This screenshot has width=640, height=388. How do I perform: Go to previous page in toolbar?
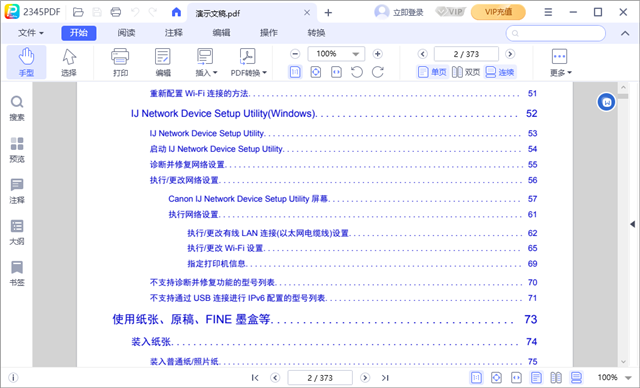click(x=423, y=54)
